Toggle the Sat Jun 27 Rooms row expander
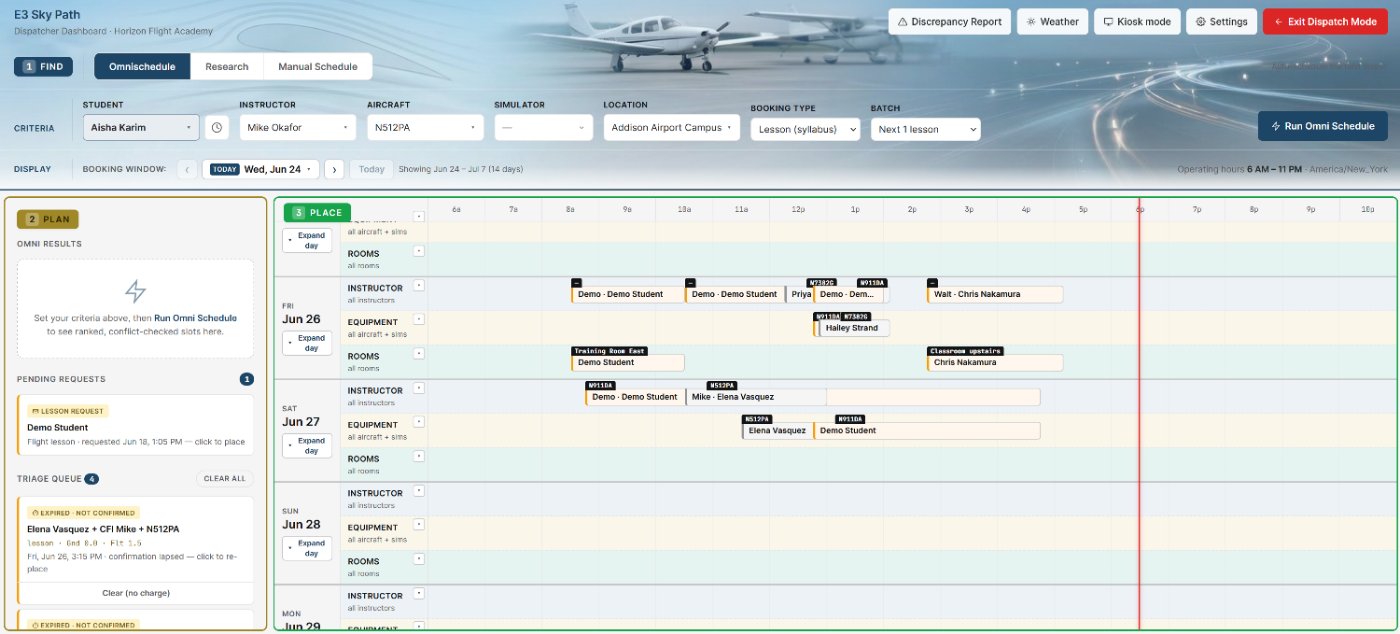The width and height of the screenshot is (1400, 634). 420,456
